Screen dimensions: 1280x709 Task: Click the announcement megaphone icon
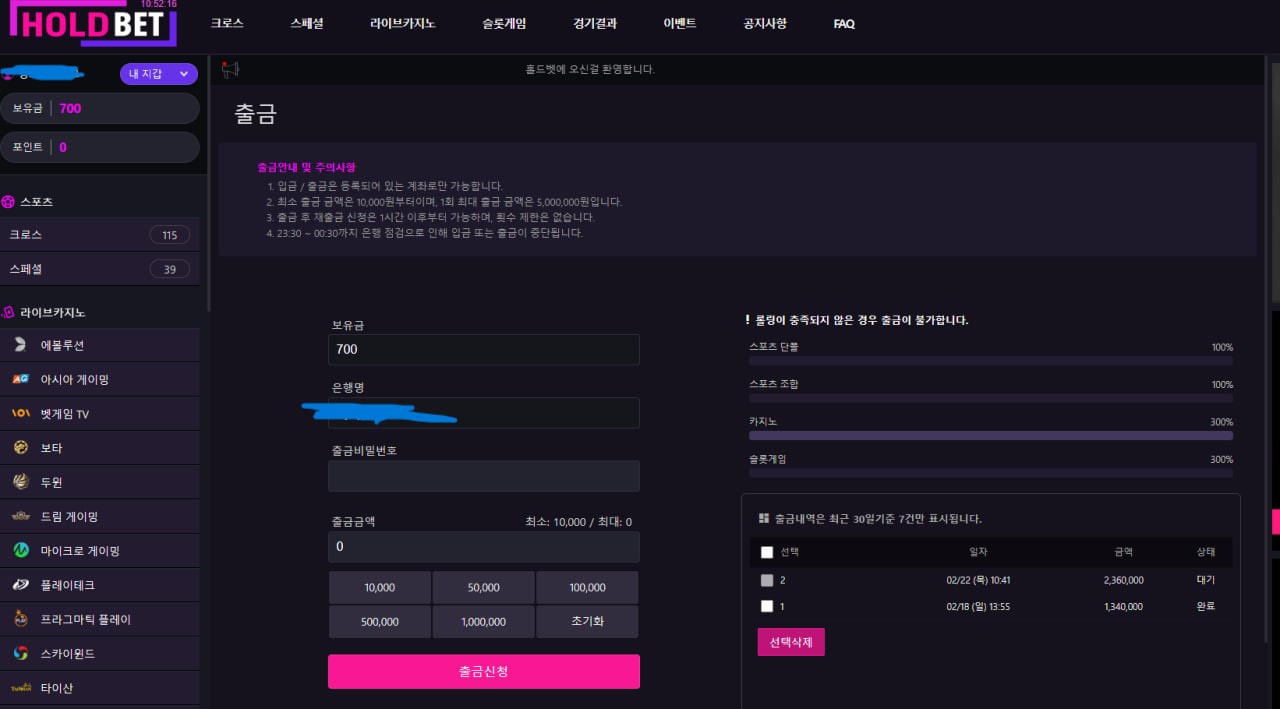click(231, 70)
